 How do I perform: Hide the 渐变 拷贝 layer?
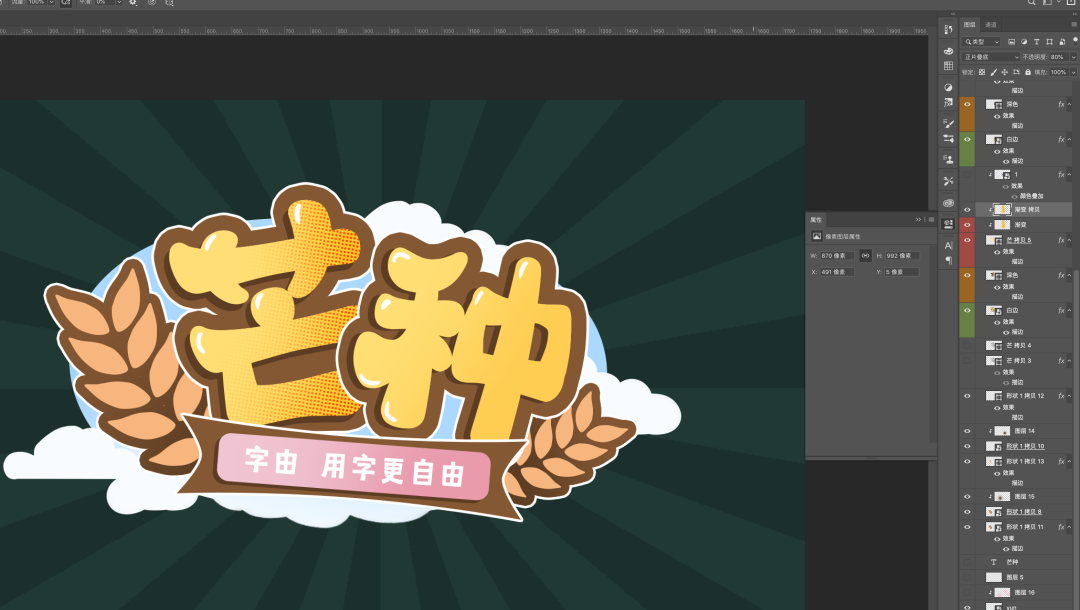pyautogui.click(x=967, y=210)
